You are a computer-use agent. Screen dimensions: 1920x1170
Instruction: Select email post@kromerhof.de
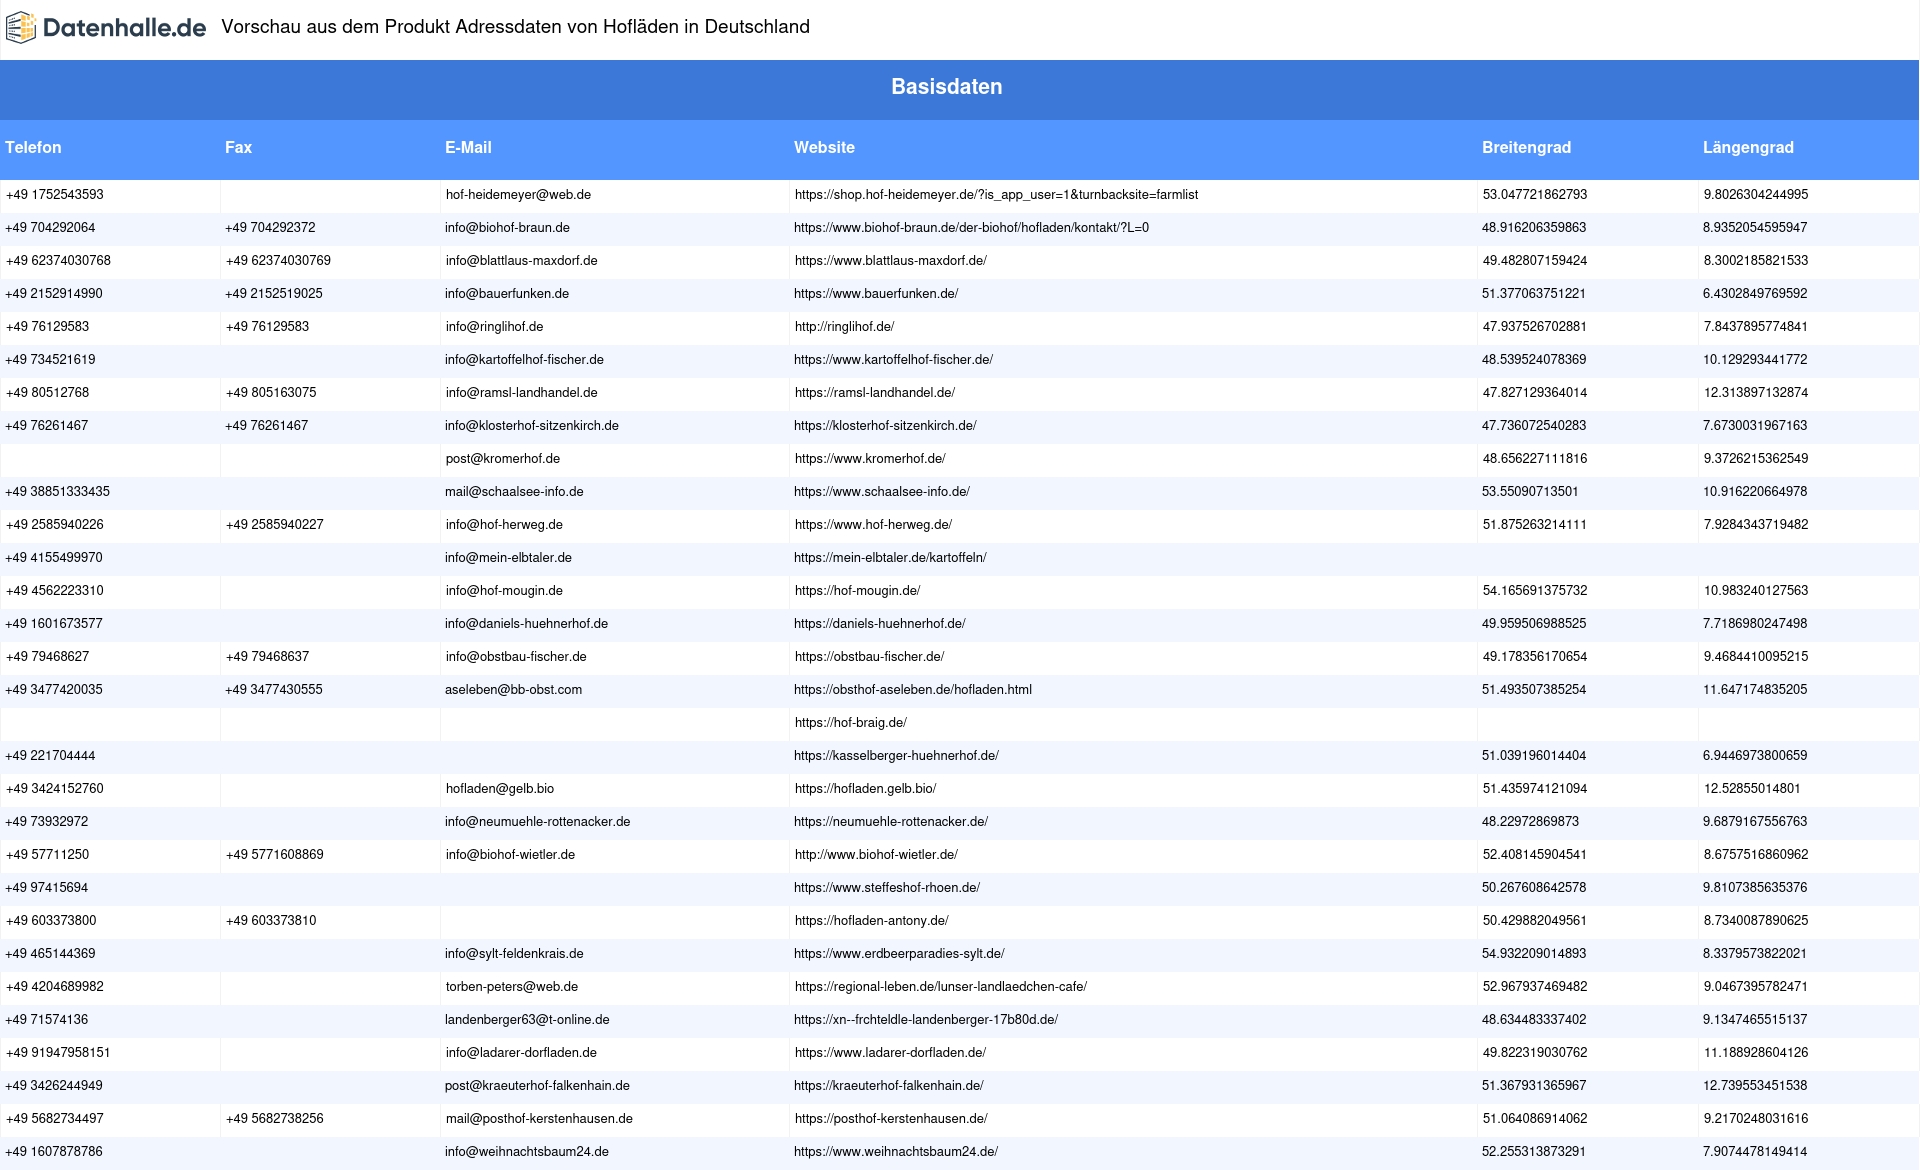point(503,459)
